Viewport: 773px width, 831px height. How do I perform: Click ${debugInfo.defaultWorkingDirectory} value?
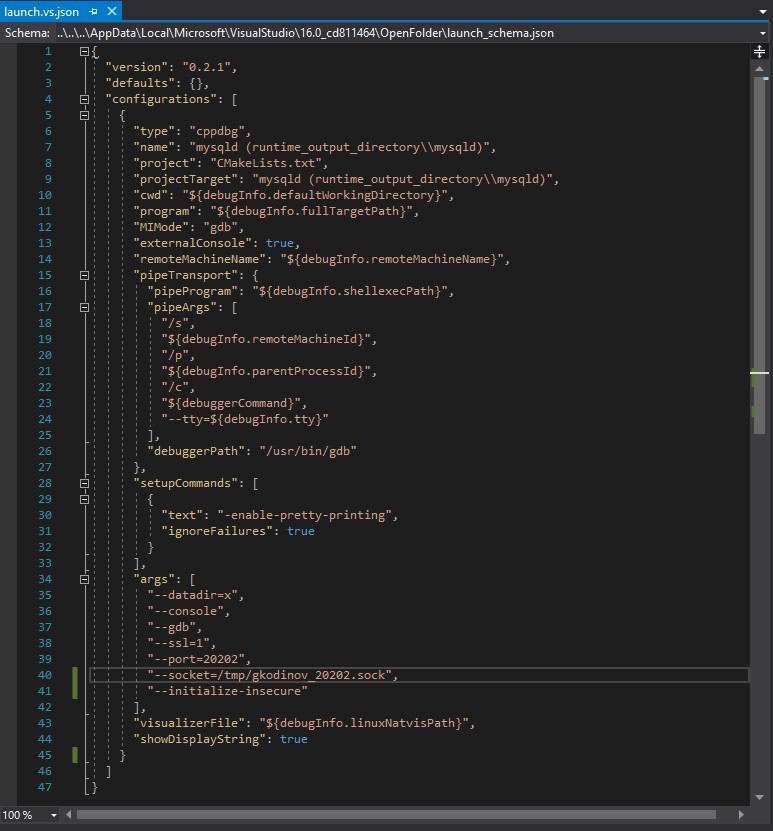(x=315, y=195)
